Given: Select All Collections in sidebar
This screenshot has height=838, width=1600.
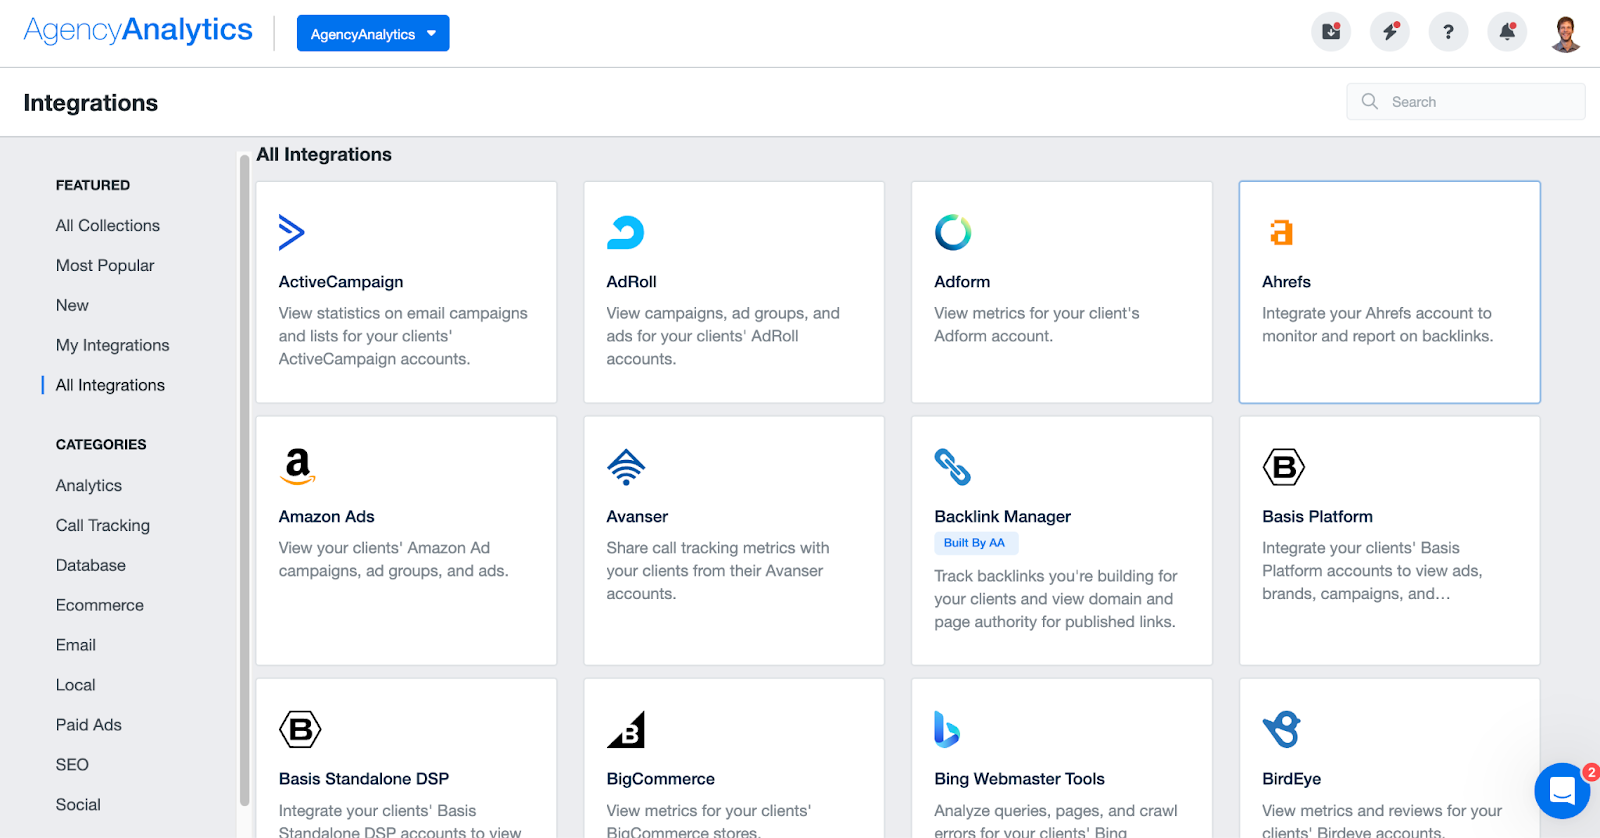Looking at the screenshot, I should click(x=108, y=225).
